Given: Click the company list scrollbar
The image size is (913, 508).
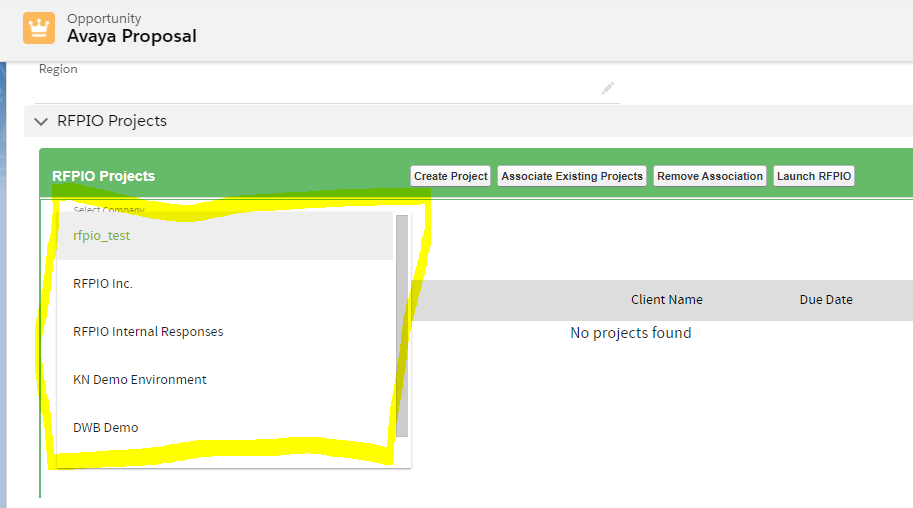Looking at the screenshot, I should 402,326.
